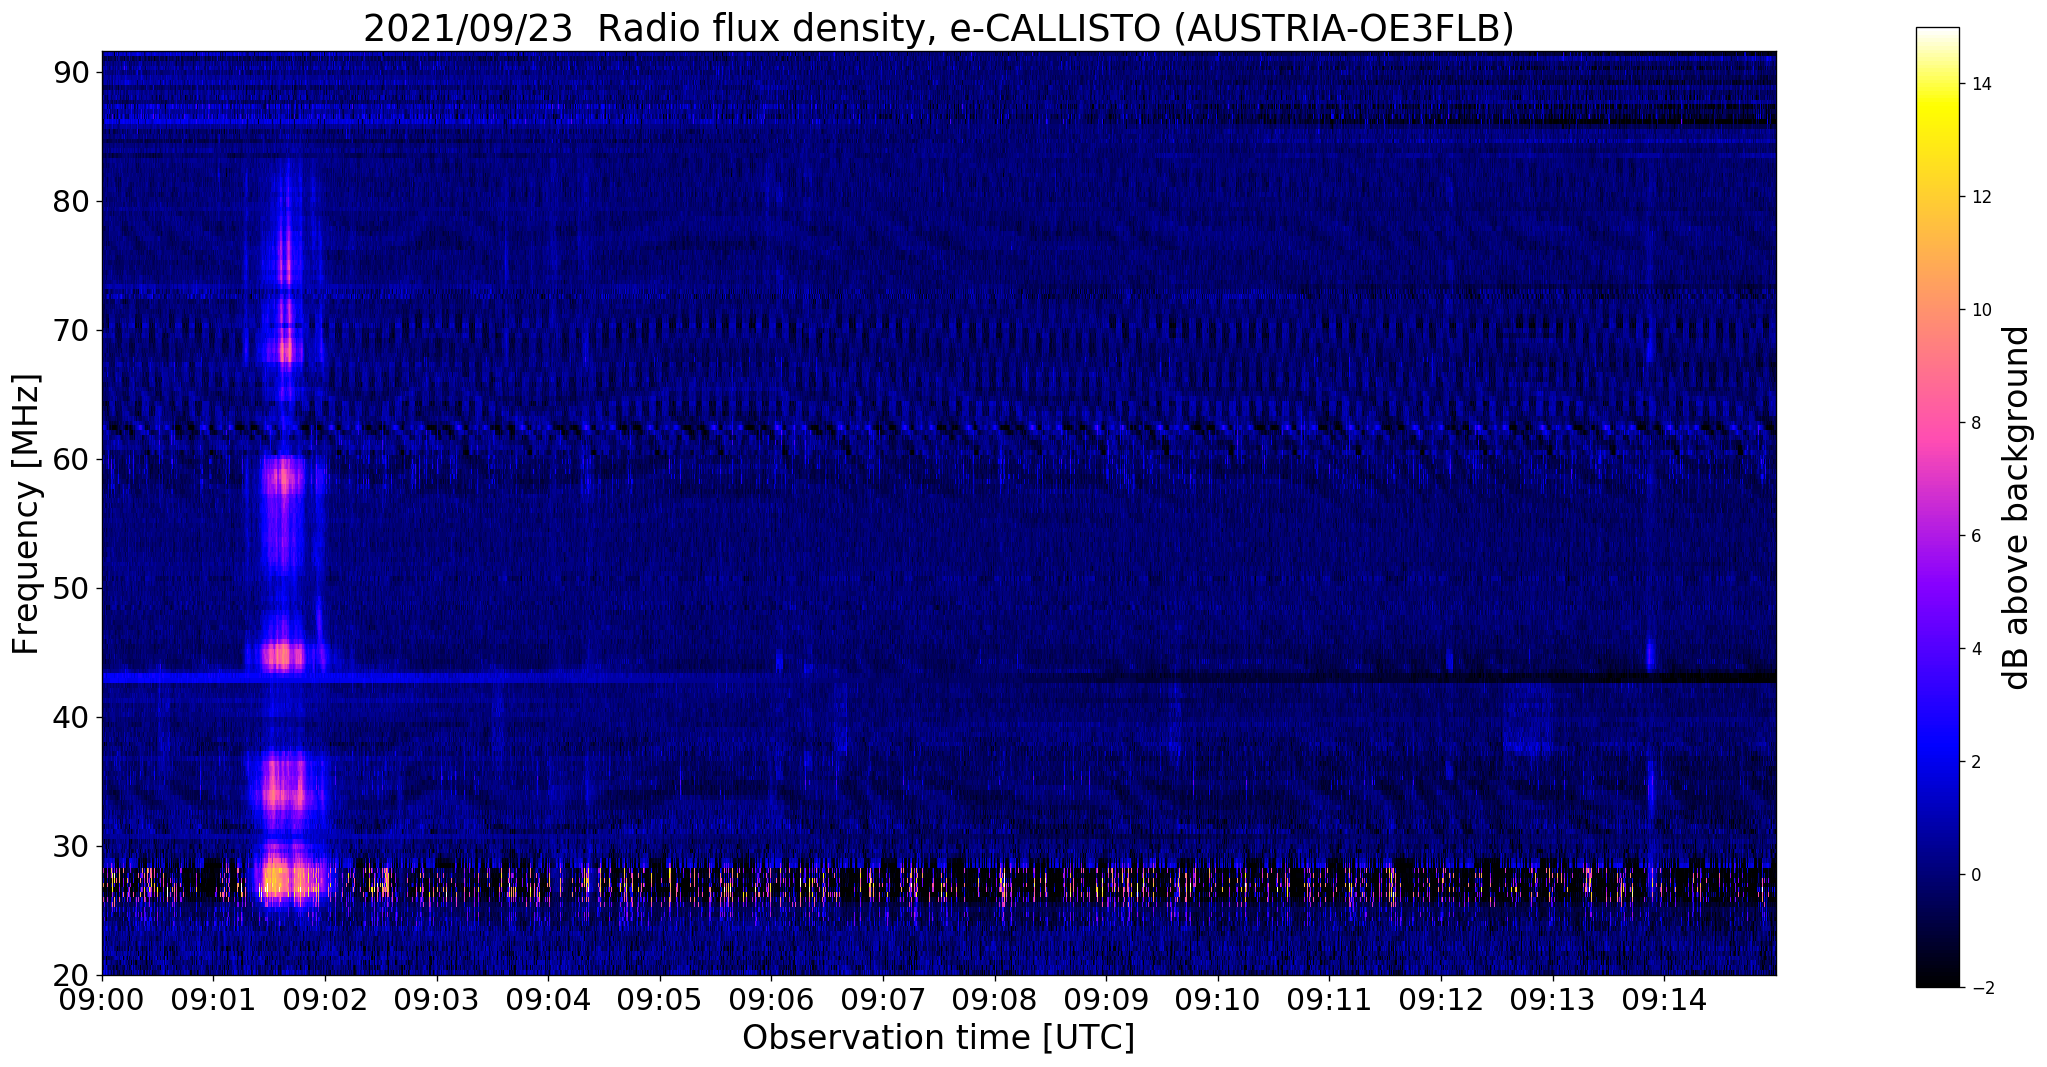Viewport: 2047px width, 1067px height.
Task: Select the 09:10 time tick label
Action: 1218,1000
